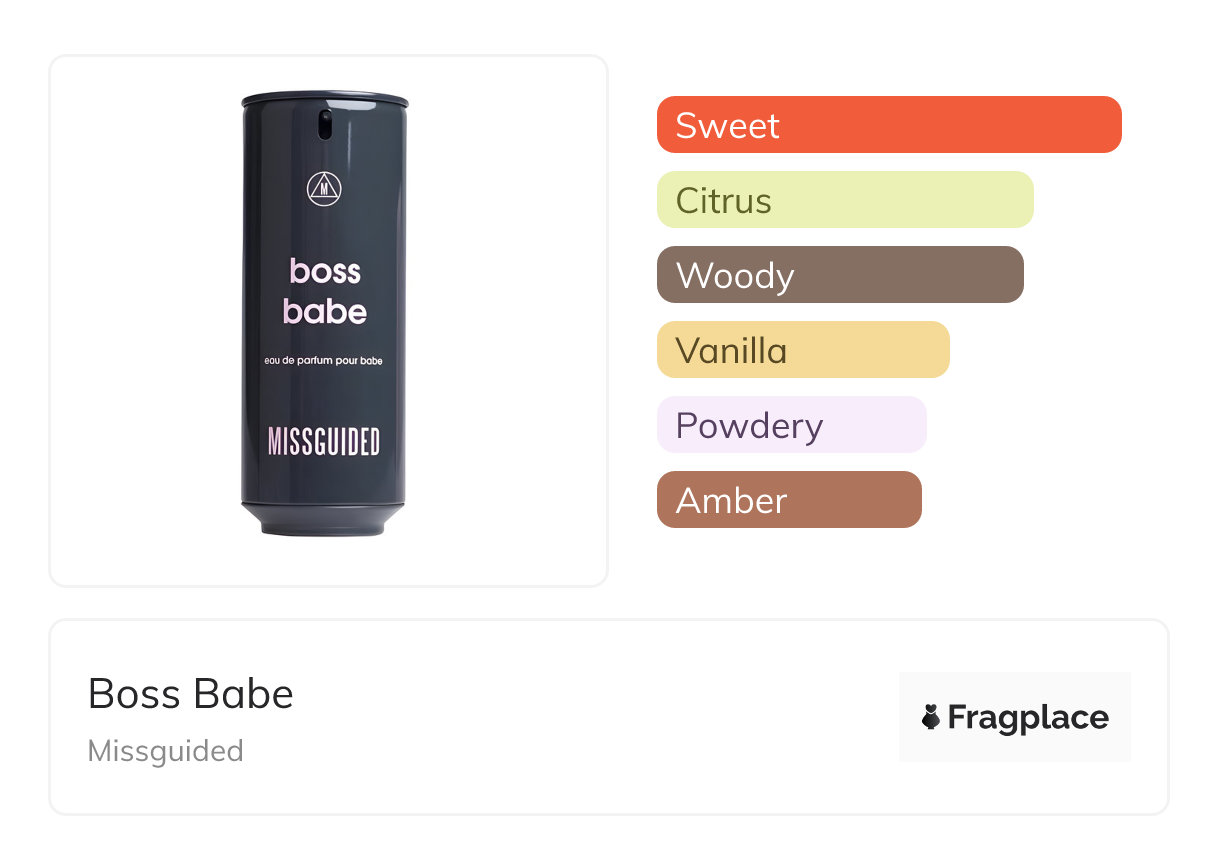Click the MISSGUIDED label on the bottle
The height and width of the screenshot is (864, 1218).
(x=324, y=441)
